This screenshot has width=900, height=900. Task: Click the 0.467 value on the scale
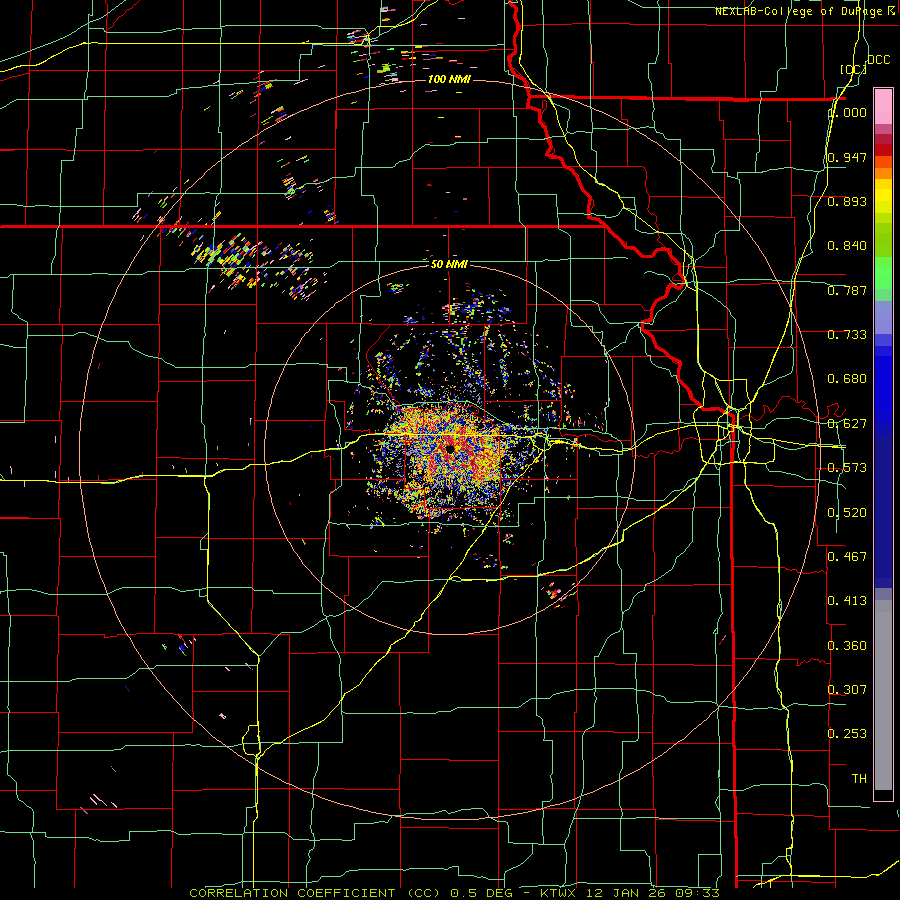(x=847, y=556)
